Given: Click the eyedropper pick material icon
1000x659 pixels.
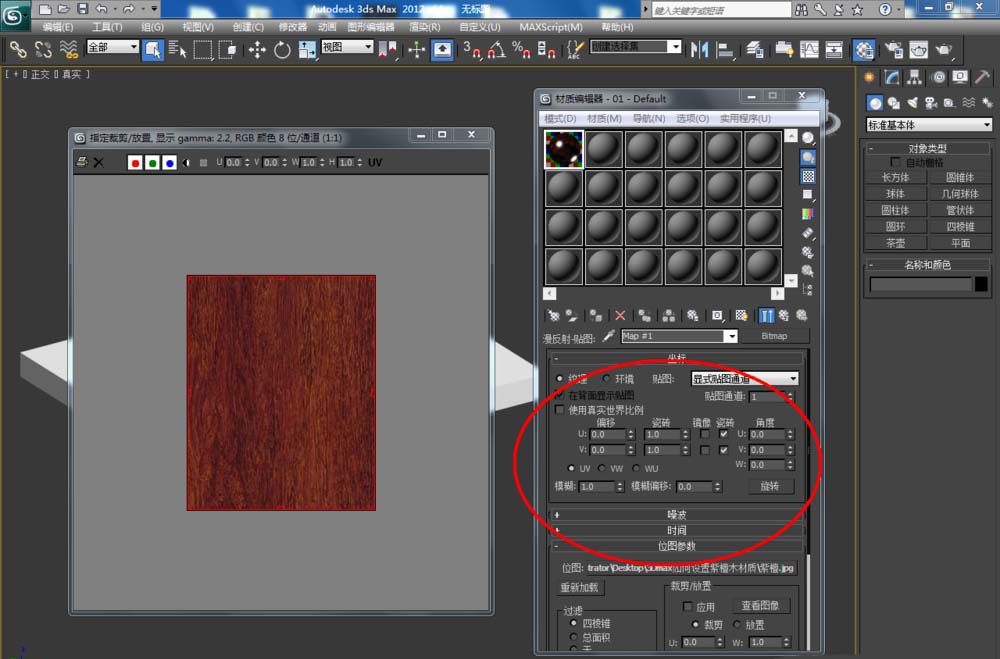Looking at the screenshot, I should (608, 336).
